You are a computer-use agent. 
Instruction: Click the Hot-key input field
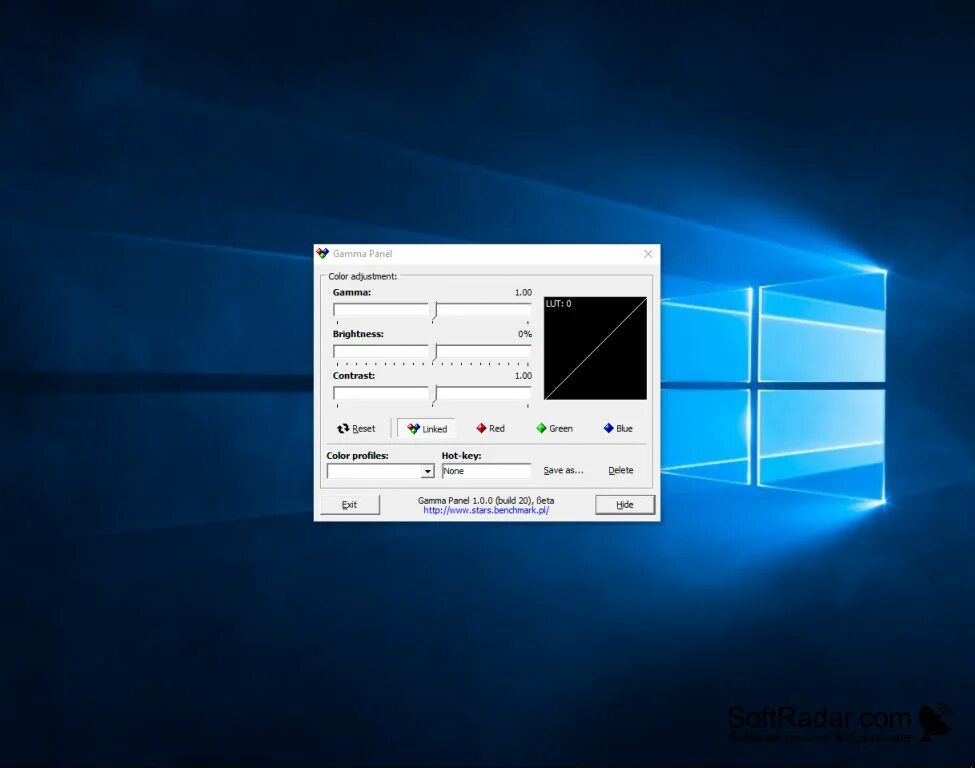pos(486,471)
